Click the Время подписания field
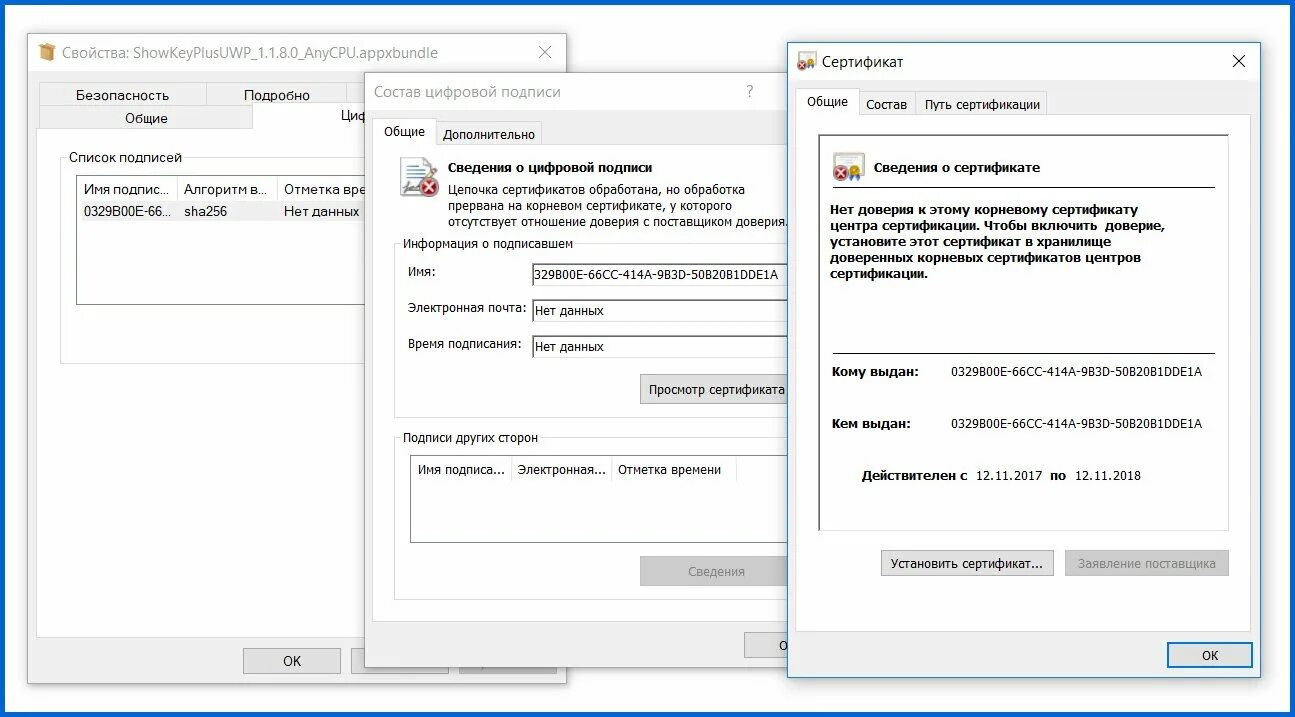This screenshot has width=1295, height=717. (660, 347)
